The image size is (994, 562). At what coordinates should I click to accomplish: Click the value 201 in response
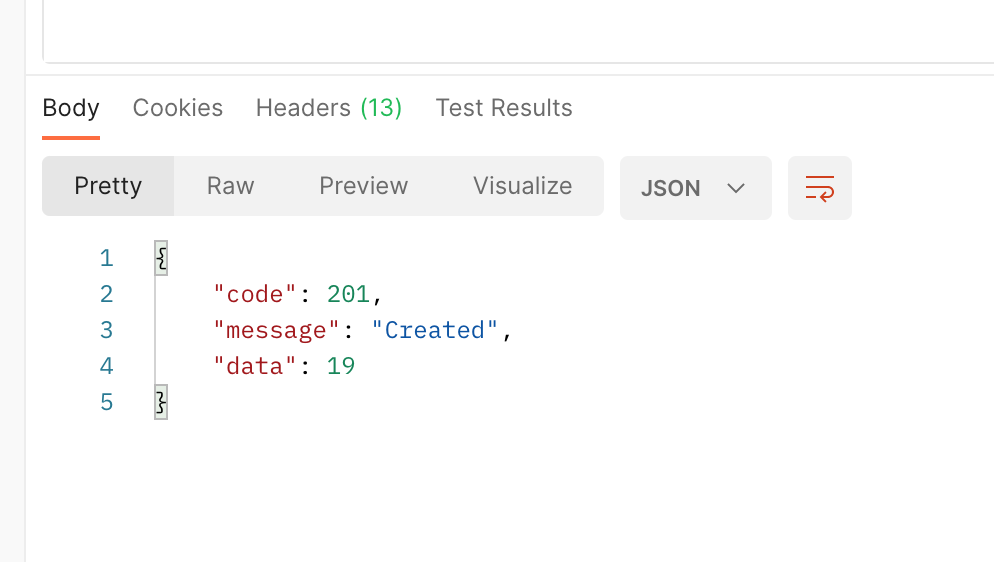[348, 295]
